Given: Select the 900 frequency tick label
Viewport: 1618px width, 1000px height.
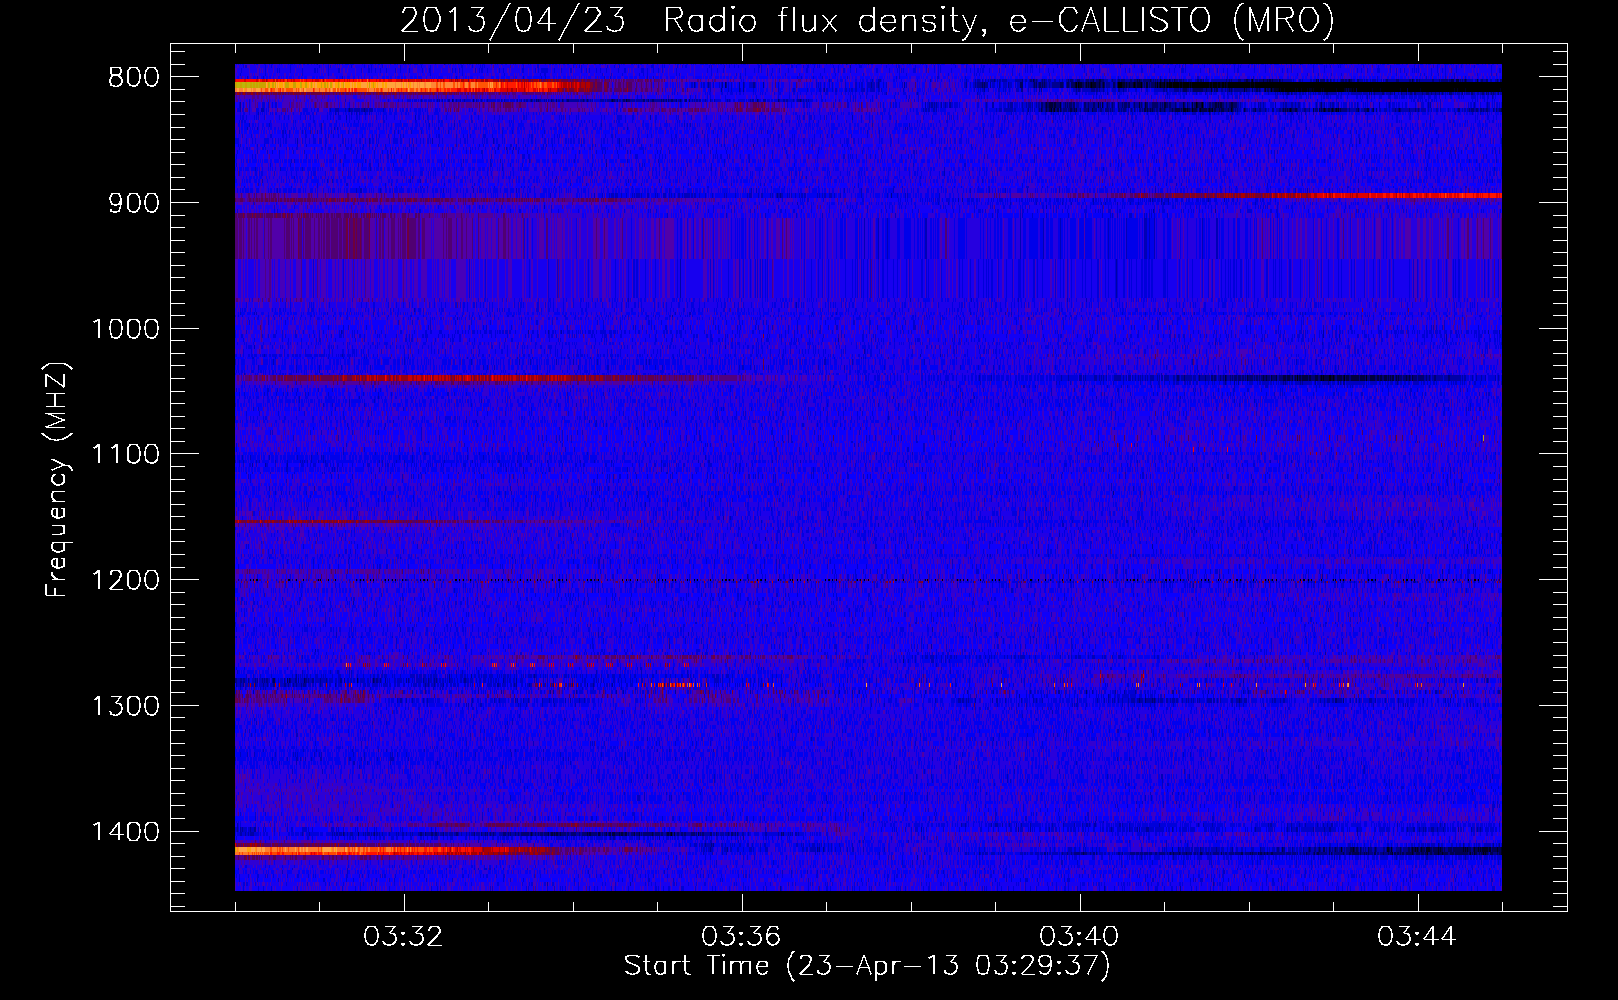Looking at the screenshot, I should click(x=134, y=203).
